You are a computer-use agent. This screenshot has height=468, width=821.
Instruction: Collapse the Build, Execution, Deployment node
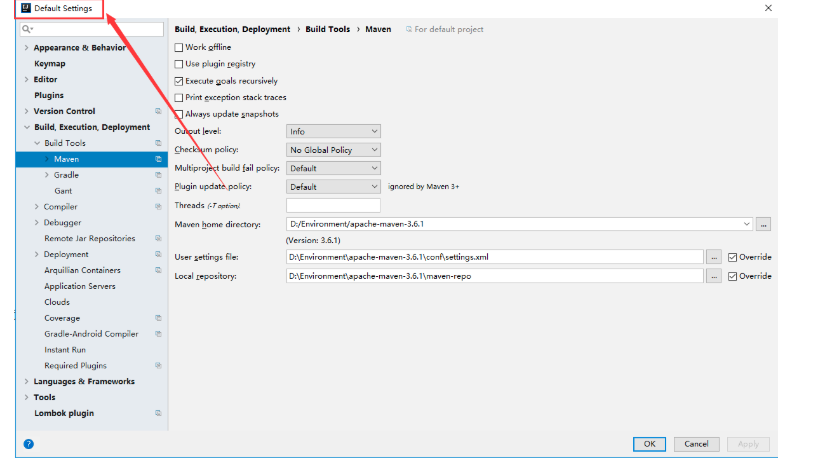click(27, 127)
